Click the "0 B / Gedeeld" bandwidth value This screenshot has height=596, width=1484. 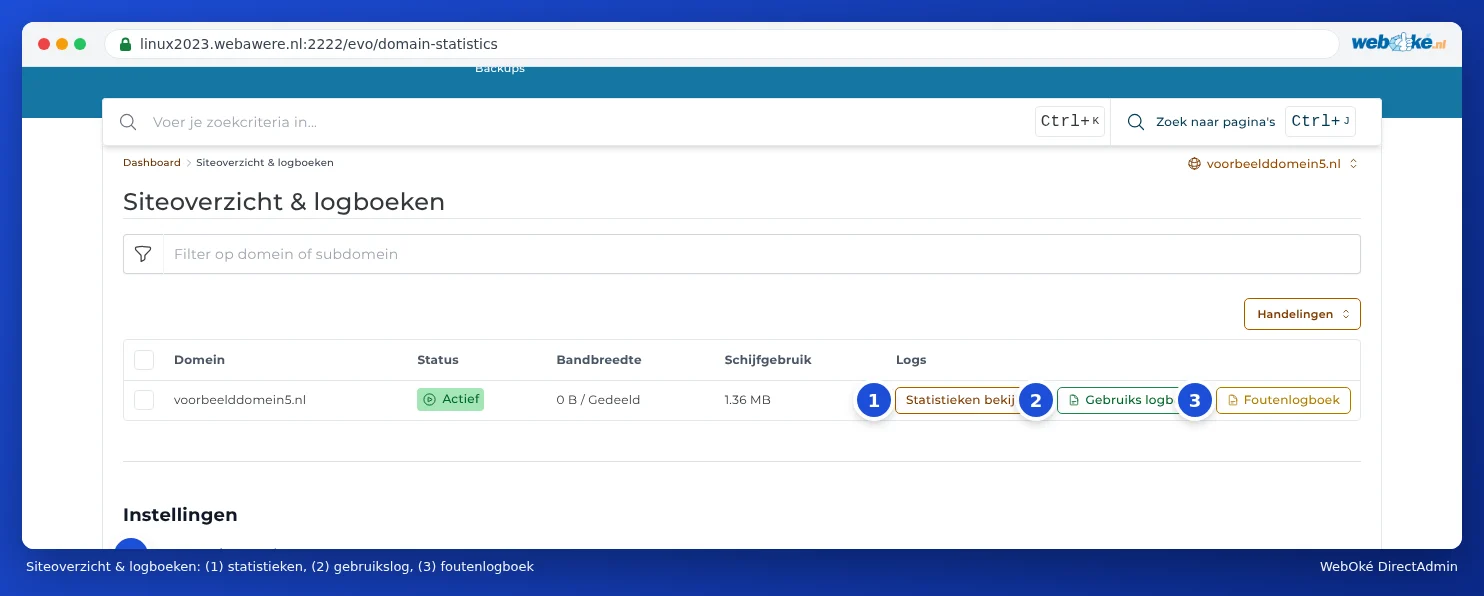coord(598,400)
